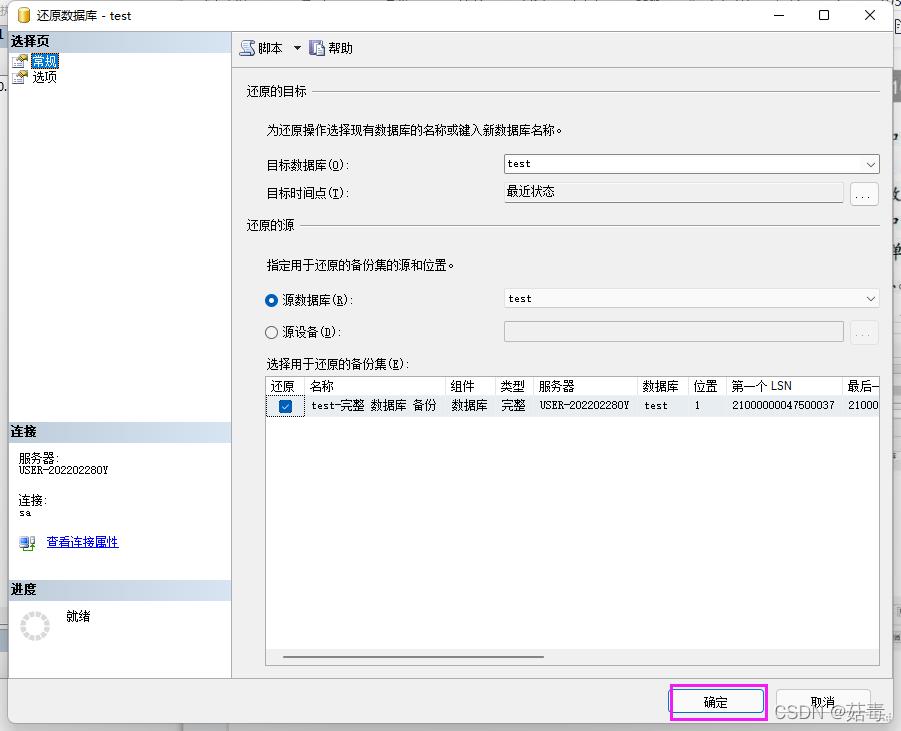901x731 pixels.
Task: Click the 类型 column header
Action: pos(514,386)
